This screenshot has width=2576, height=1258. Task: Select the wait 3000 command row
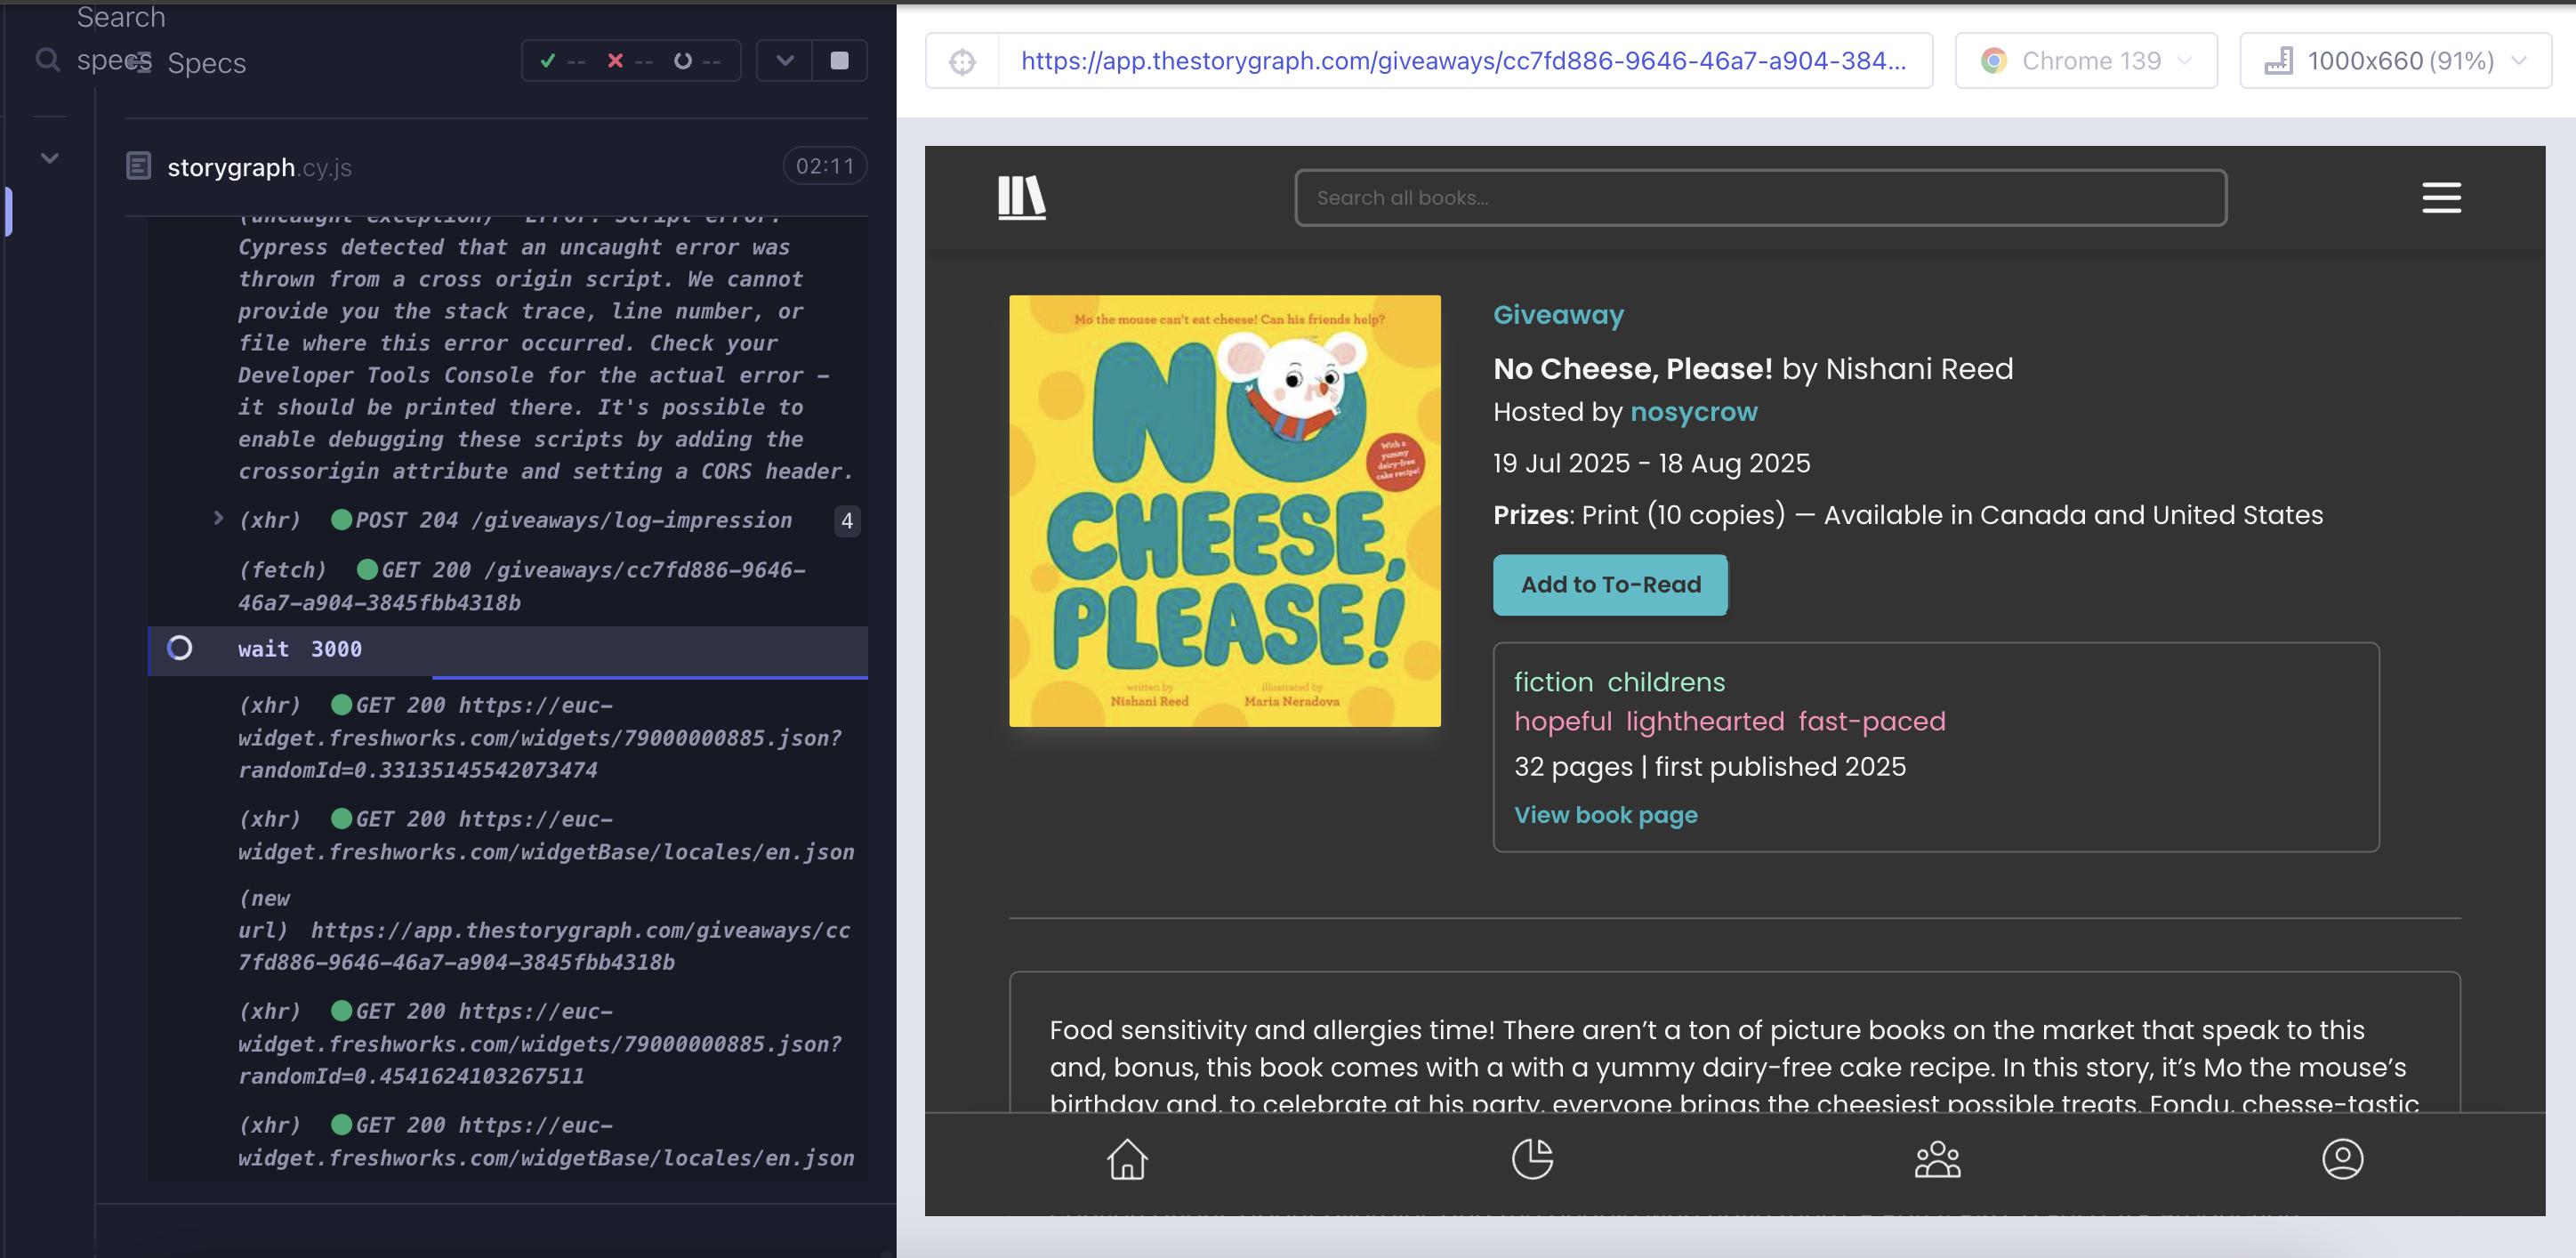[508, 650]
